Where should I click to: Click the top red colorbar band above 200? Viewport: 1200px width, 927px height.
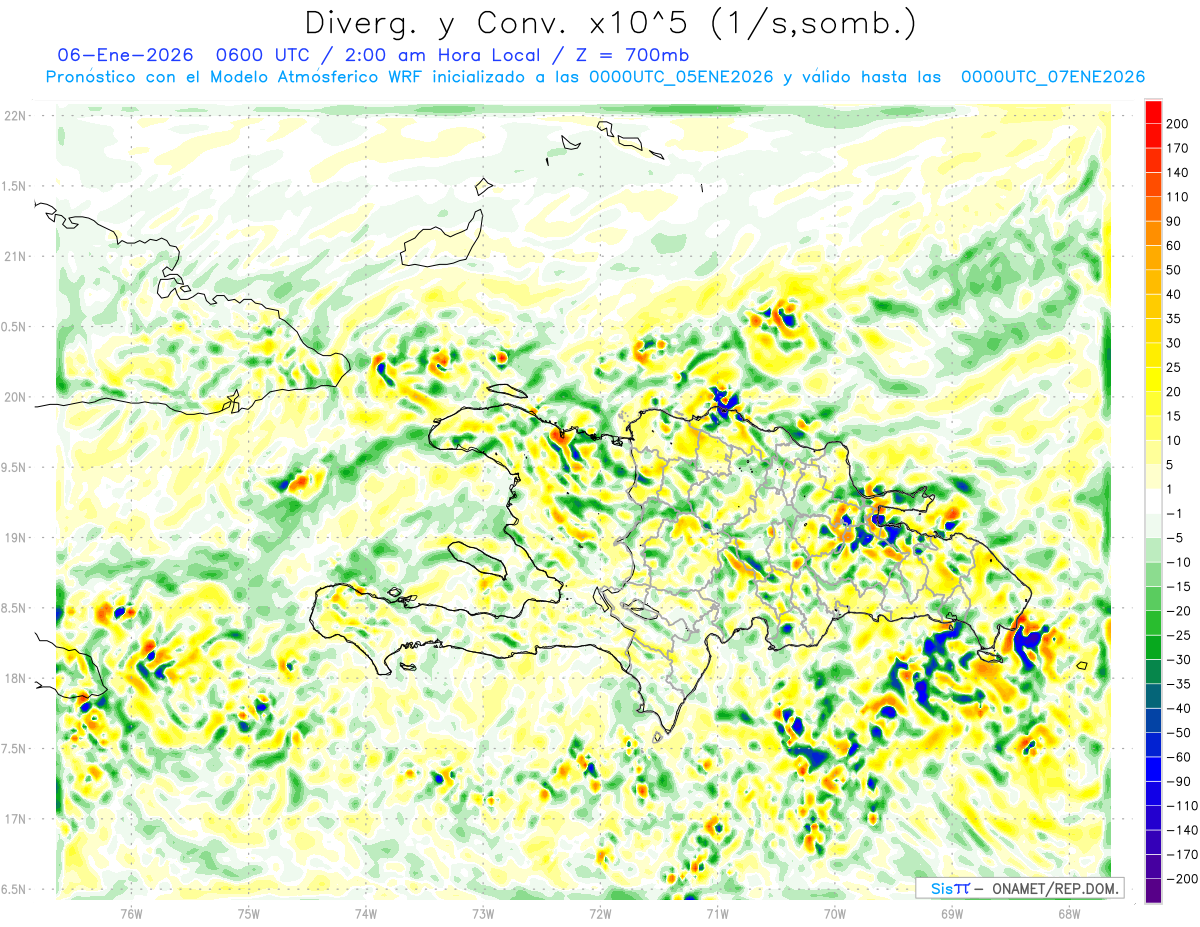click(x=1153, y=112)
